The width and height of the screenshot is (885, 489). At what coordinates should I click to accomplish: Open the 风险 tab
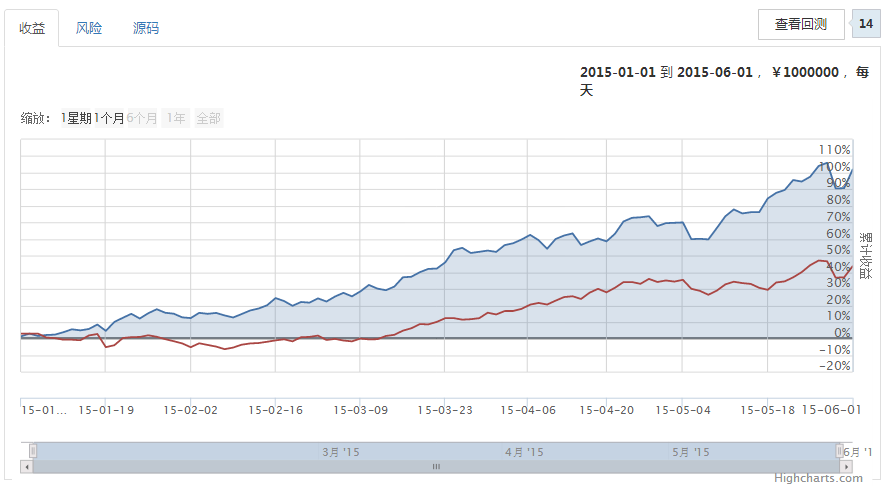click(89, 28)
